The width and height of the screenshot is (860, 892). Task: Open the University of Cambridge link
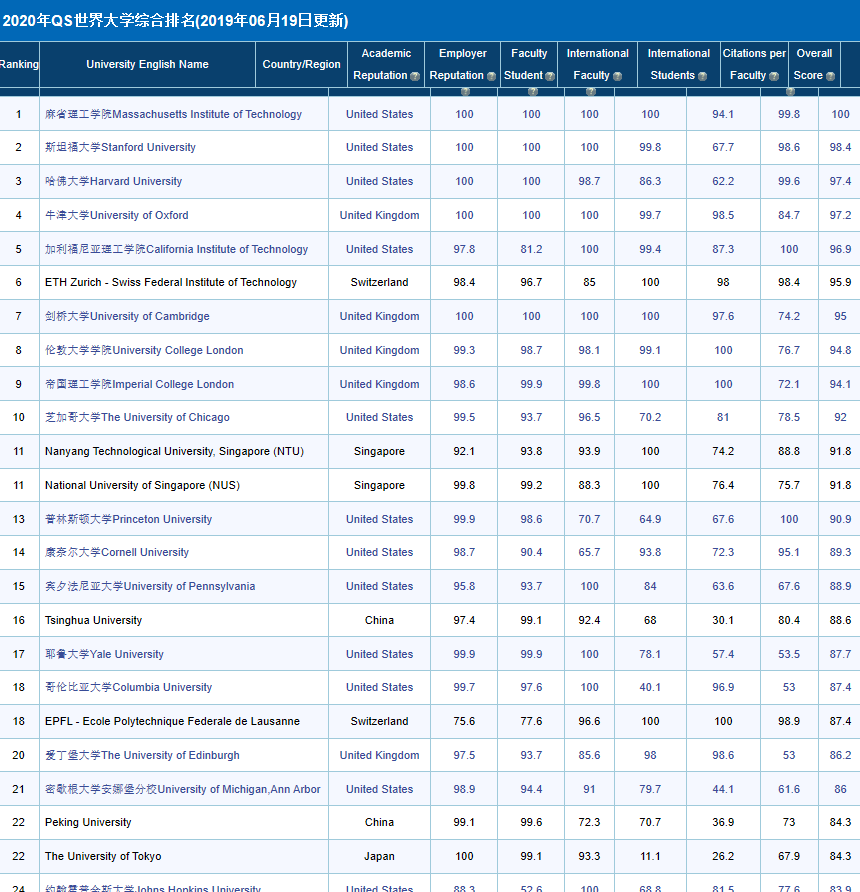pos(127,317)
